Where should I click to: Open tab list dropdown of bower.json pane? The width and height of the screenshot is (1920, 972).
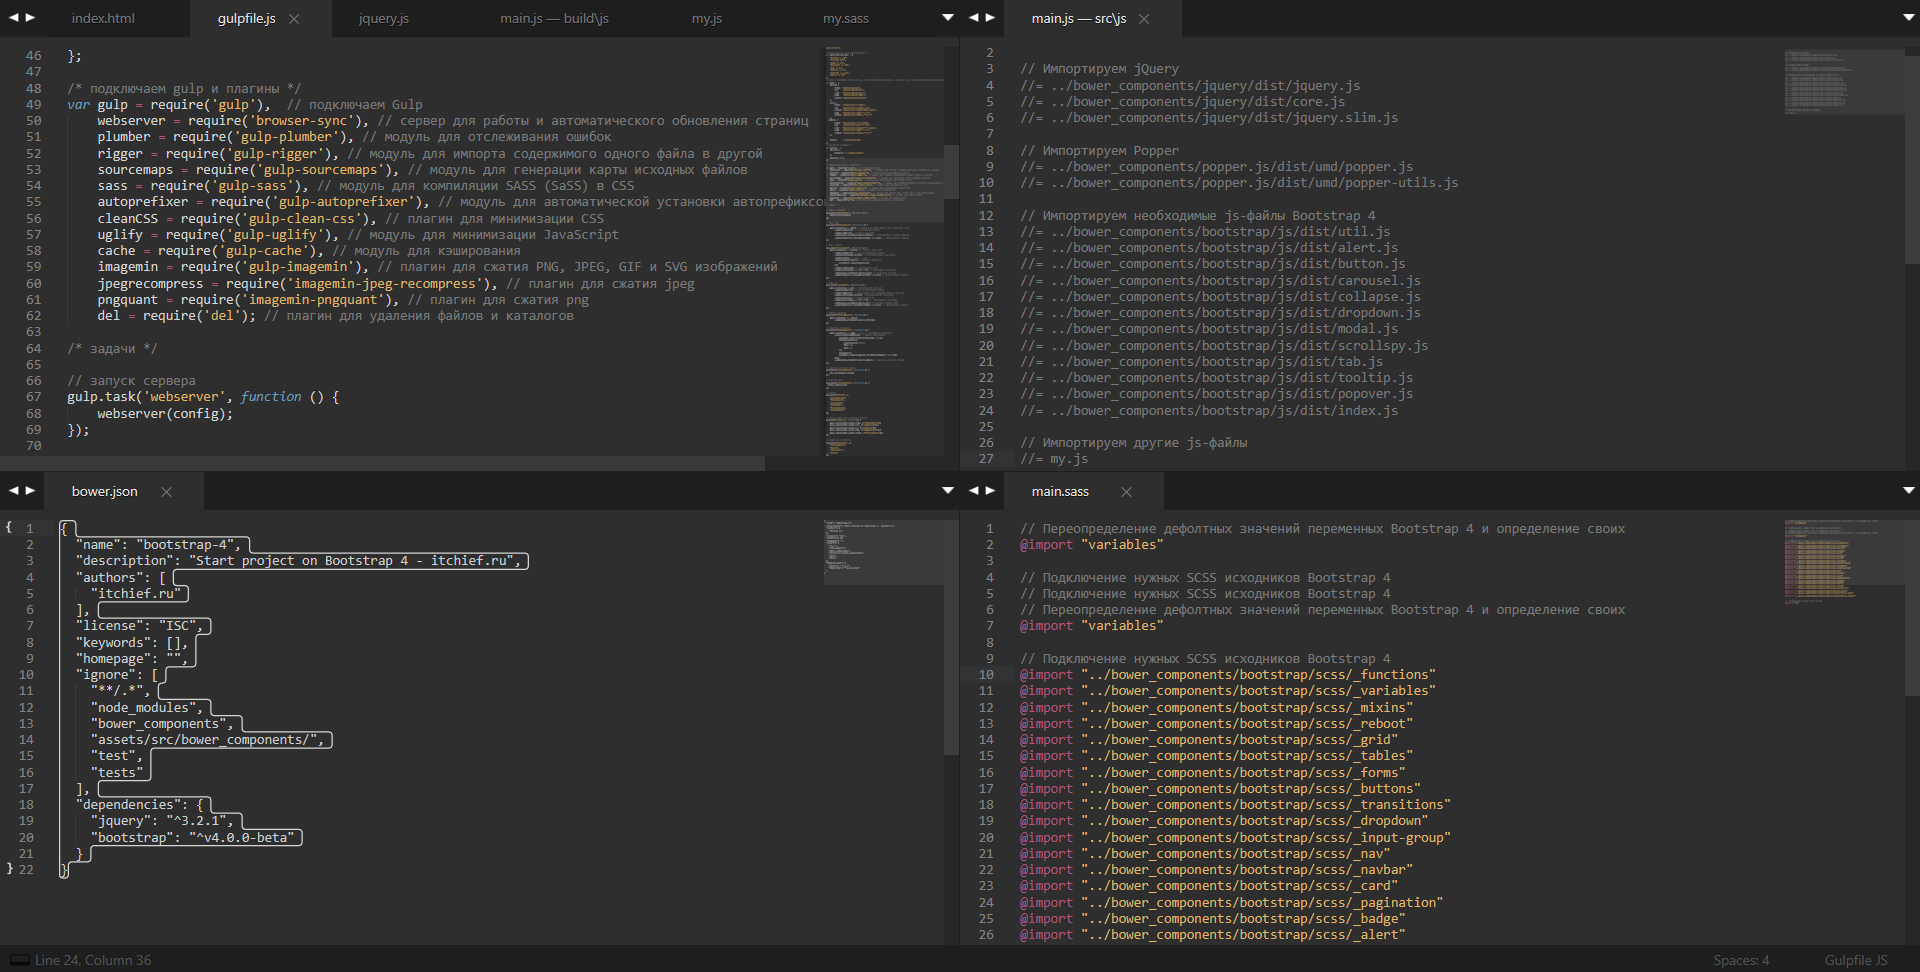[948, 491]
